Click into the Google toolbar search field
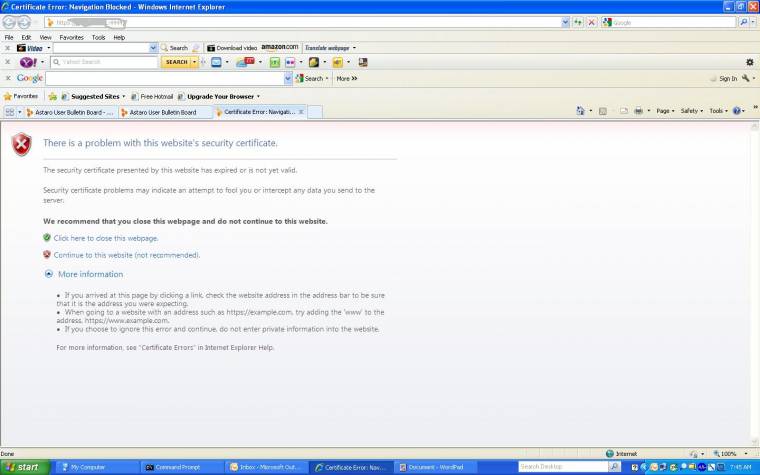This screenshot has height=475, width=760. (150, 78)
